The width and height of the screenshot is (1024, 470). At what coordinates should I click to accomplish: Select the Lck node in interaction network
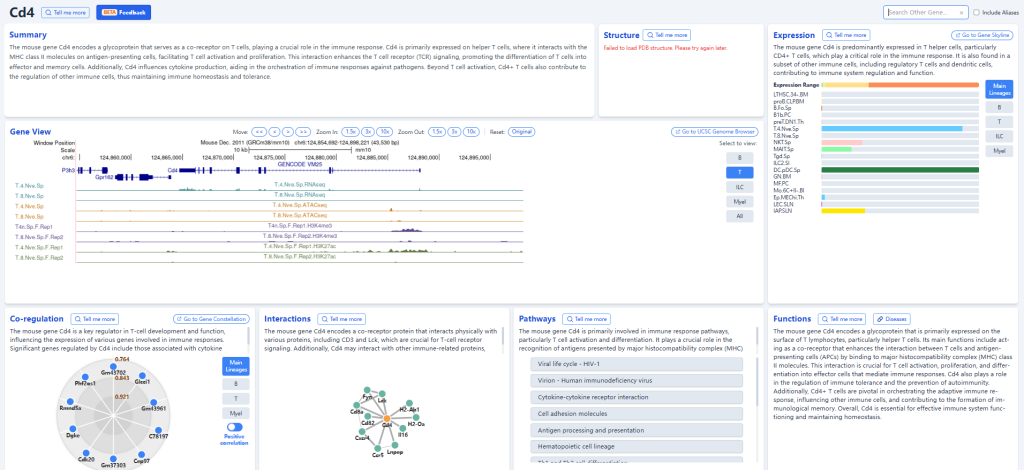click(x=382, y=394)
